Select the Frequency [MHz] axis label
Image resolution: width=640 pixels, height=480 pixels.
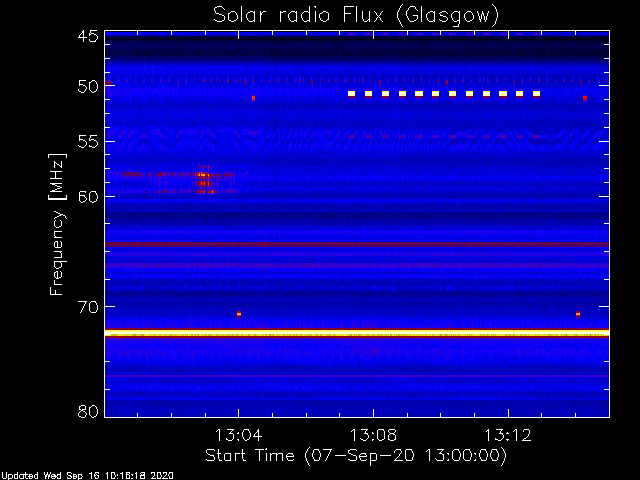[x=57, y=224]
